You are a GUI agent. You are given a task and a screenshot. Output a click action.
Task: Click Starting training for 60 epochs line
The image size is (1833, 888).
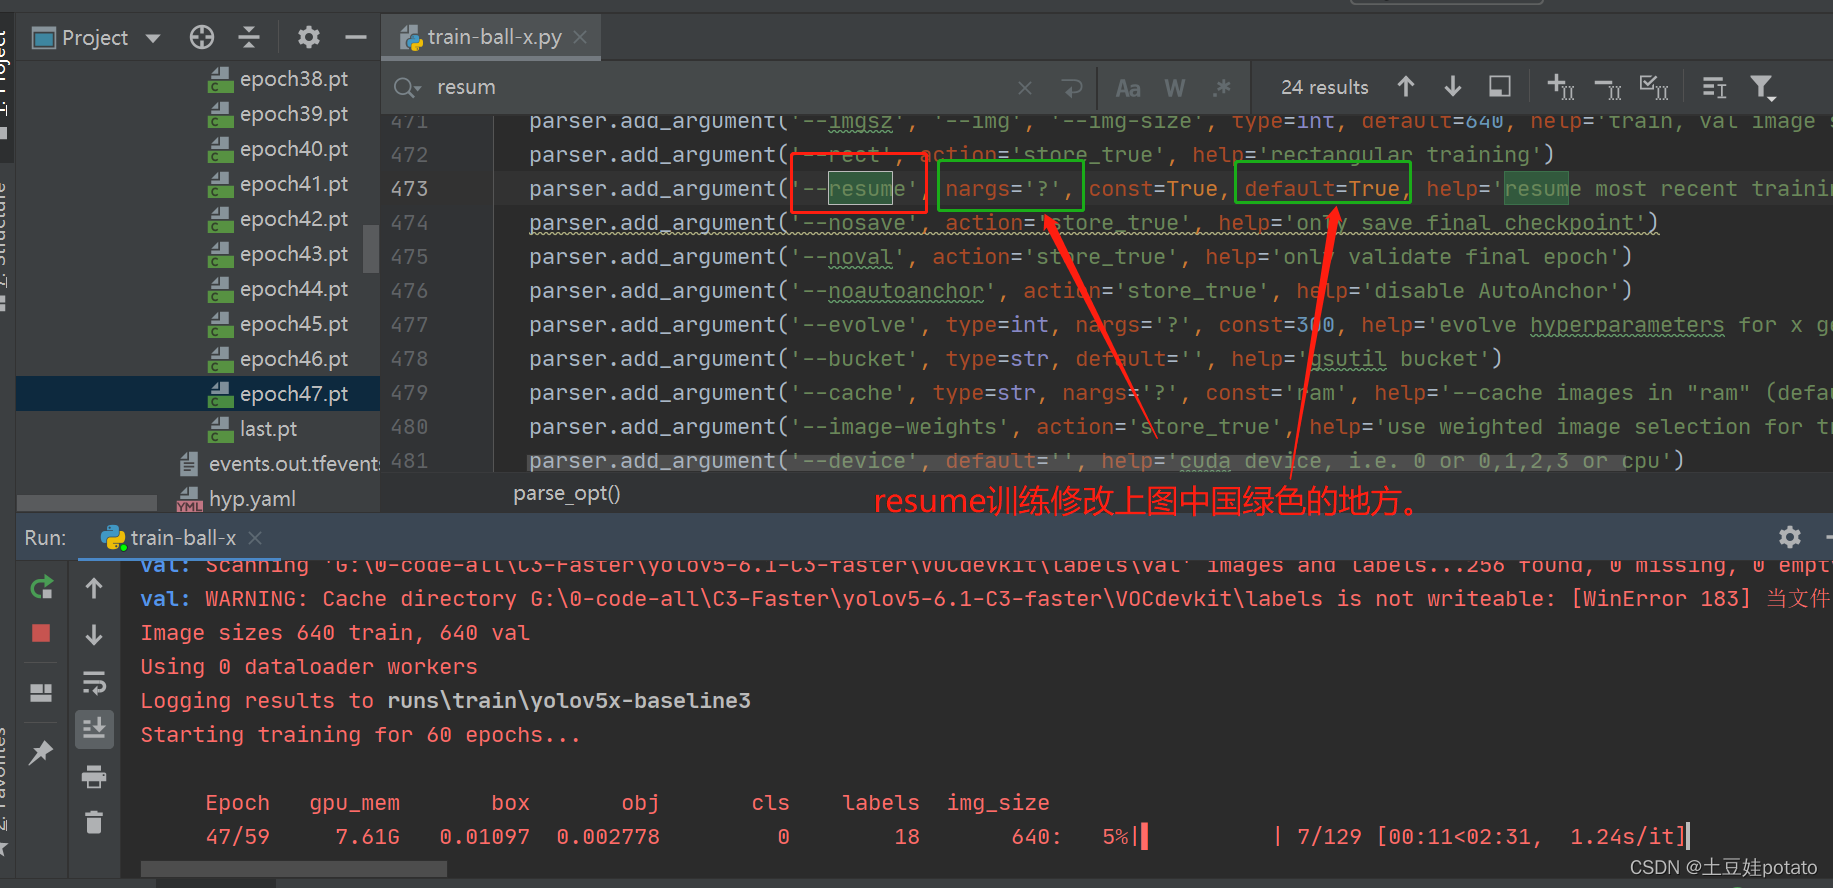pos(360,735)
